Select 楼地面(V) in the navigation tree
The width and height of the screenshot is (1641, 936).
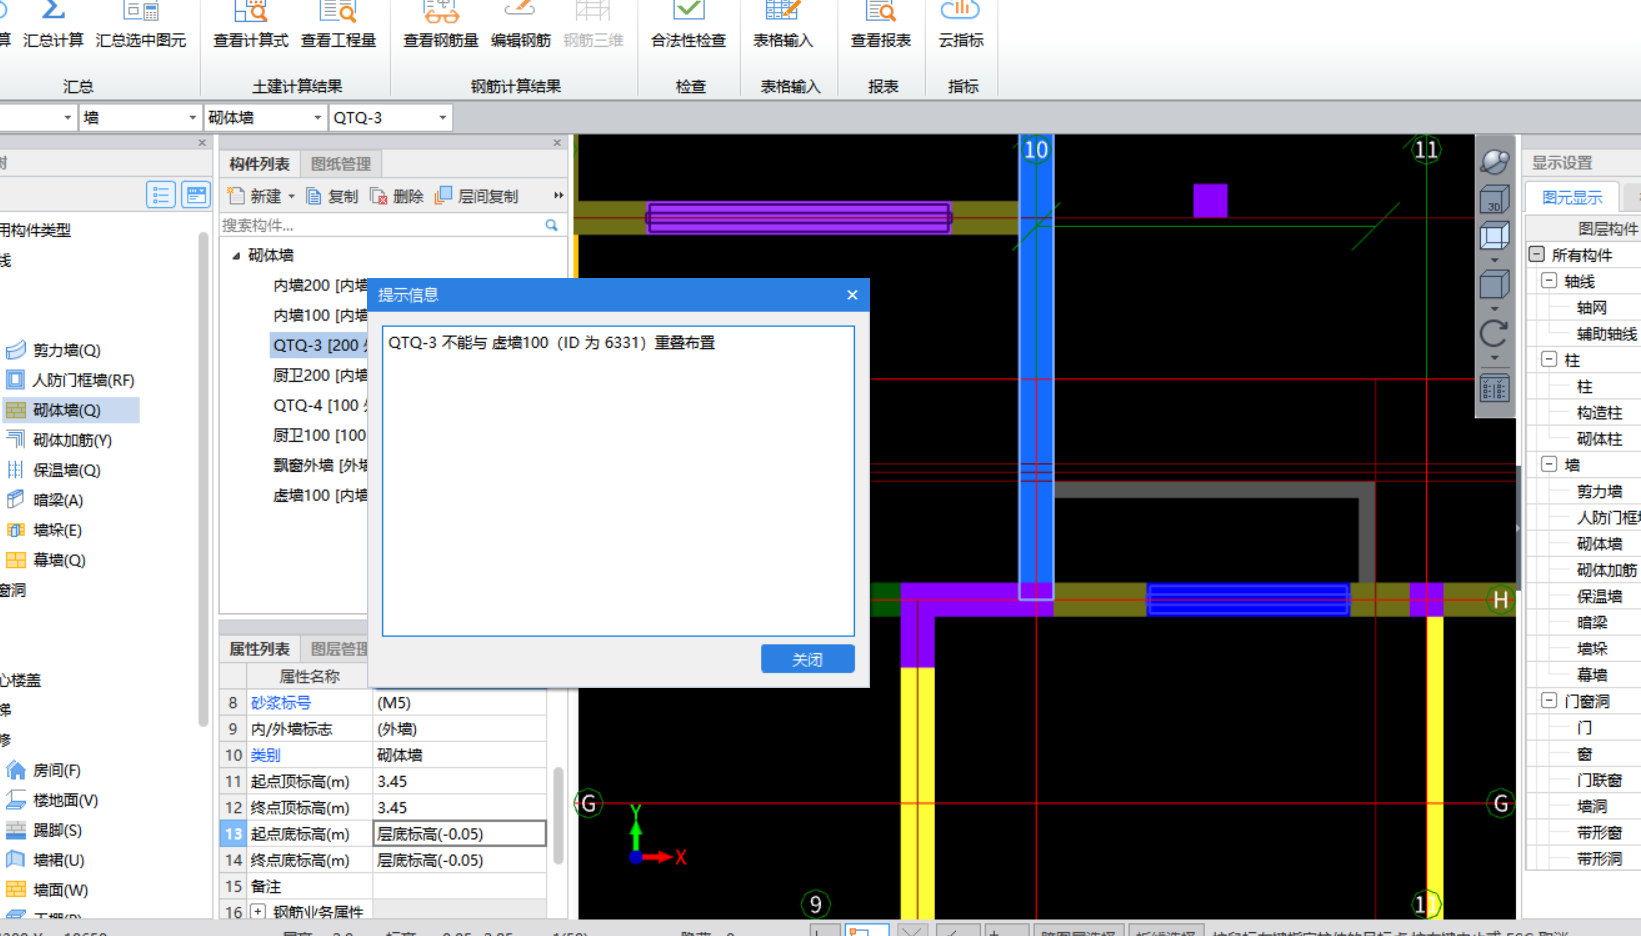52,800
